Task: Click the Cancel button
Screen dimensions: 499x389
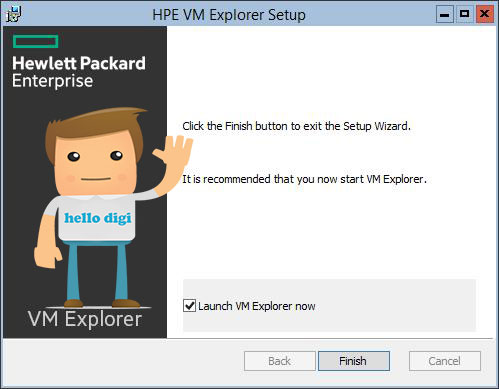Action: click(445, 361)
